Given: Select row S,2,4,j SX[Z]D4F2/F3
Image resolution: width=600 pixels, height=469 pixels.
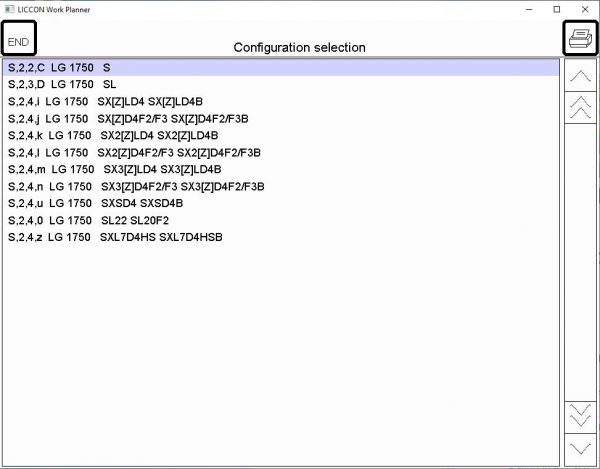Looking at the screenshot, I should pyautogui.click(x=281, y=119).
